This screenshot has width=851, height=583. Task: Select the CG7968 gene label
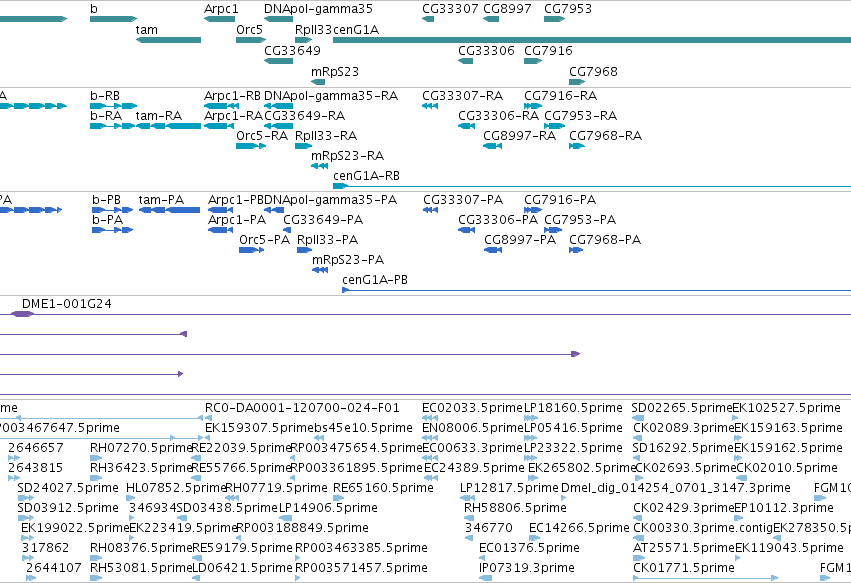pos(593,72)
